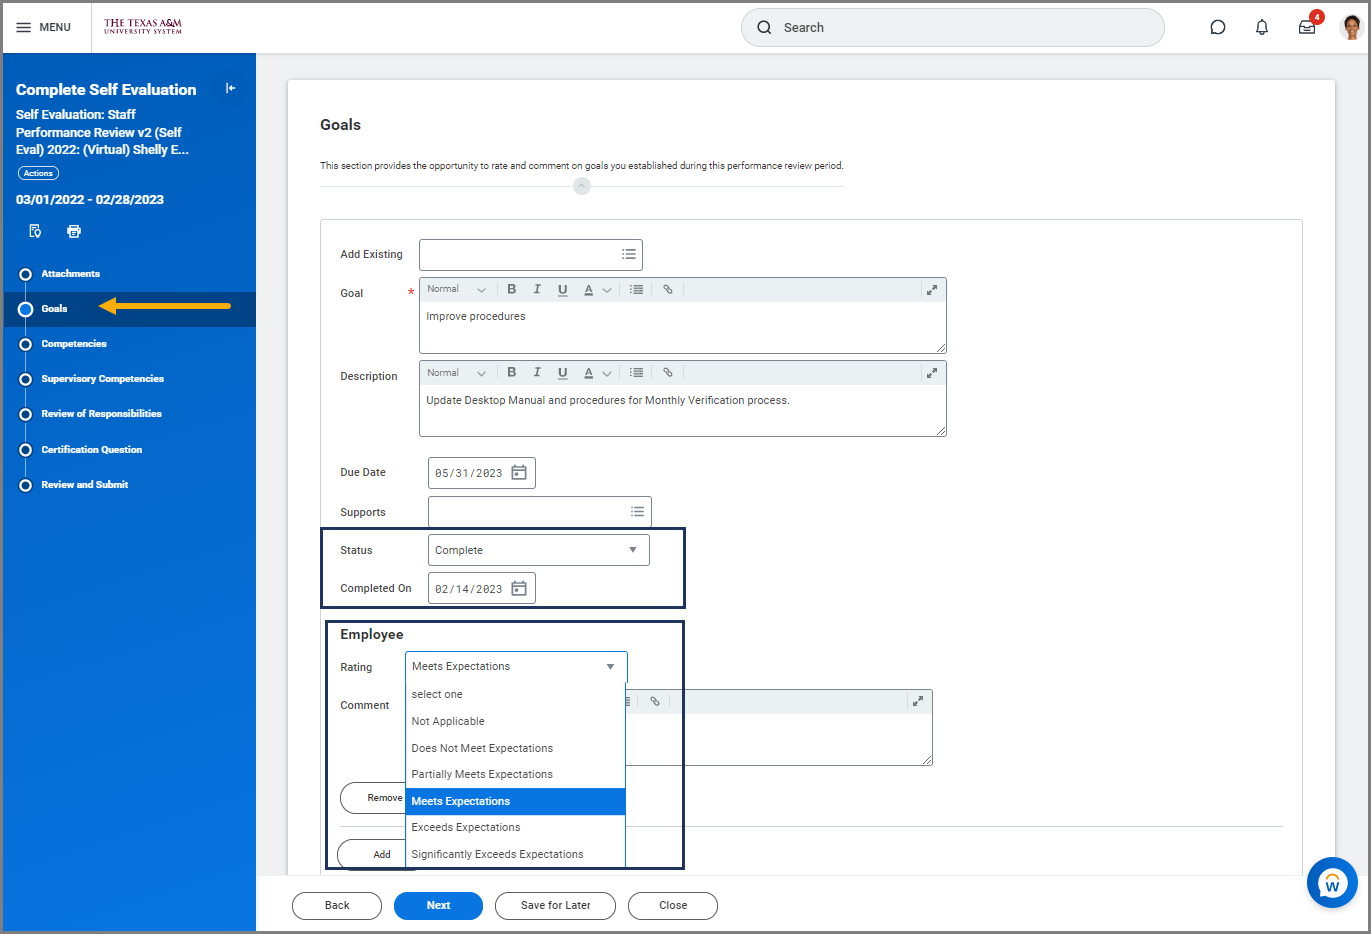Toggle underline formatting in Goal toolbar

click(562, 289)
